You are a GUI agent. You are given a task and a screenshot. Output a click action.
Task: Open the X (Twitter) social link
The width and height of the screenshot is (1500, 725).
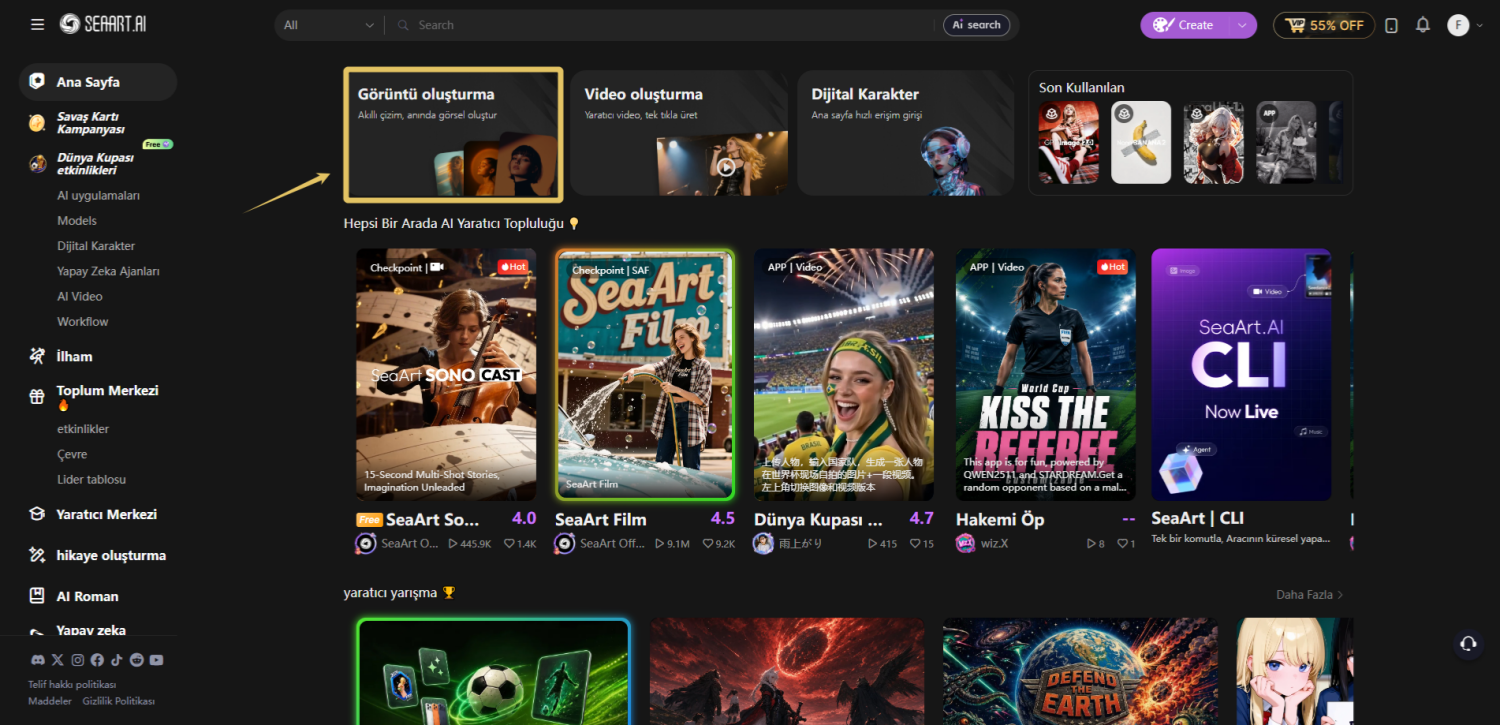(x=57, y=660)
